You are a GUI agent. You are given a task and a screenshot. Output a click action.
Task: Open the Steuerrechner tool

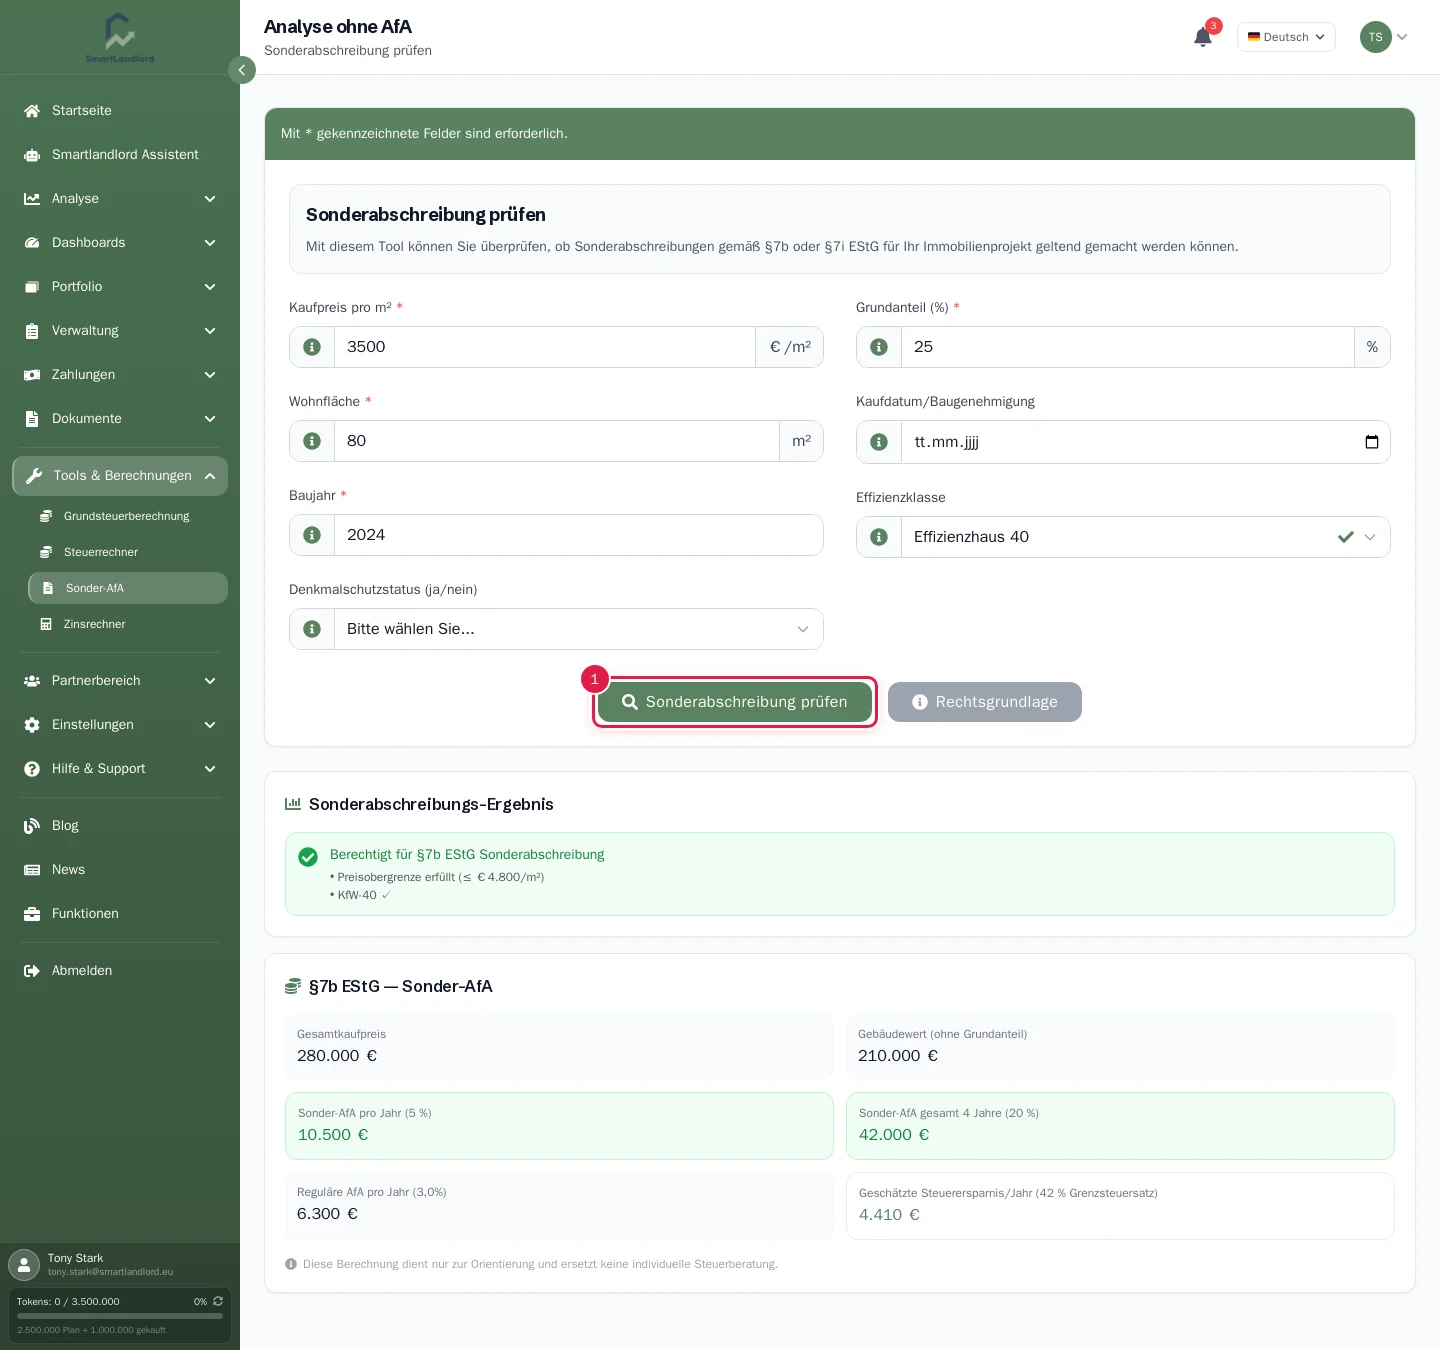pyautogui.click(x=128, y=552)
